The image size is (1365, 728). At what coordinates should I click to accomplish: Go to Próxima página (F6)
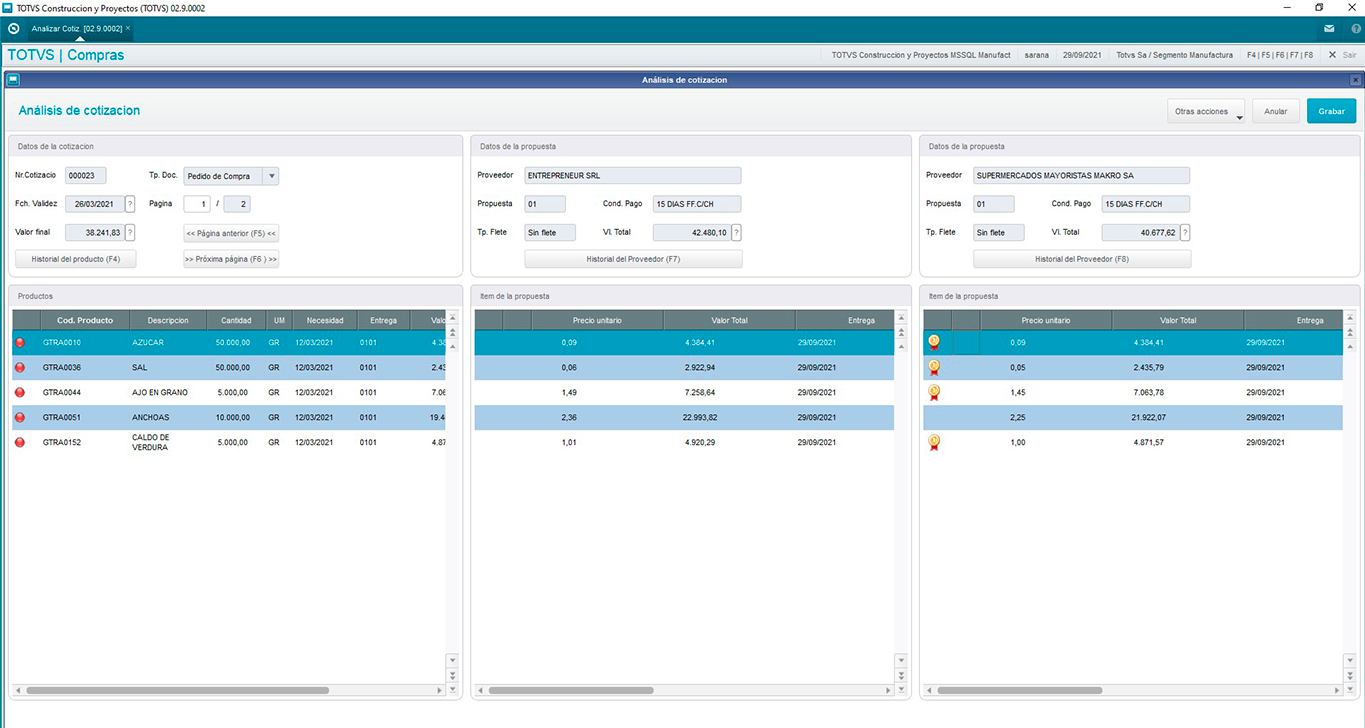[x=231, y=259]
